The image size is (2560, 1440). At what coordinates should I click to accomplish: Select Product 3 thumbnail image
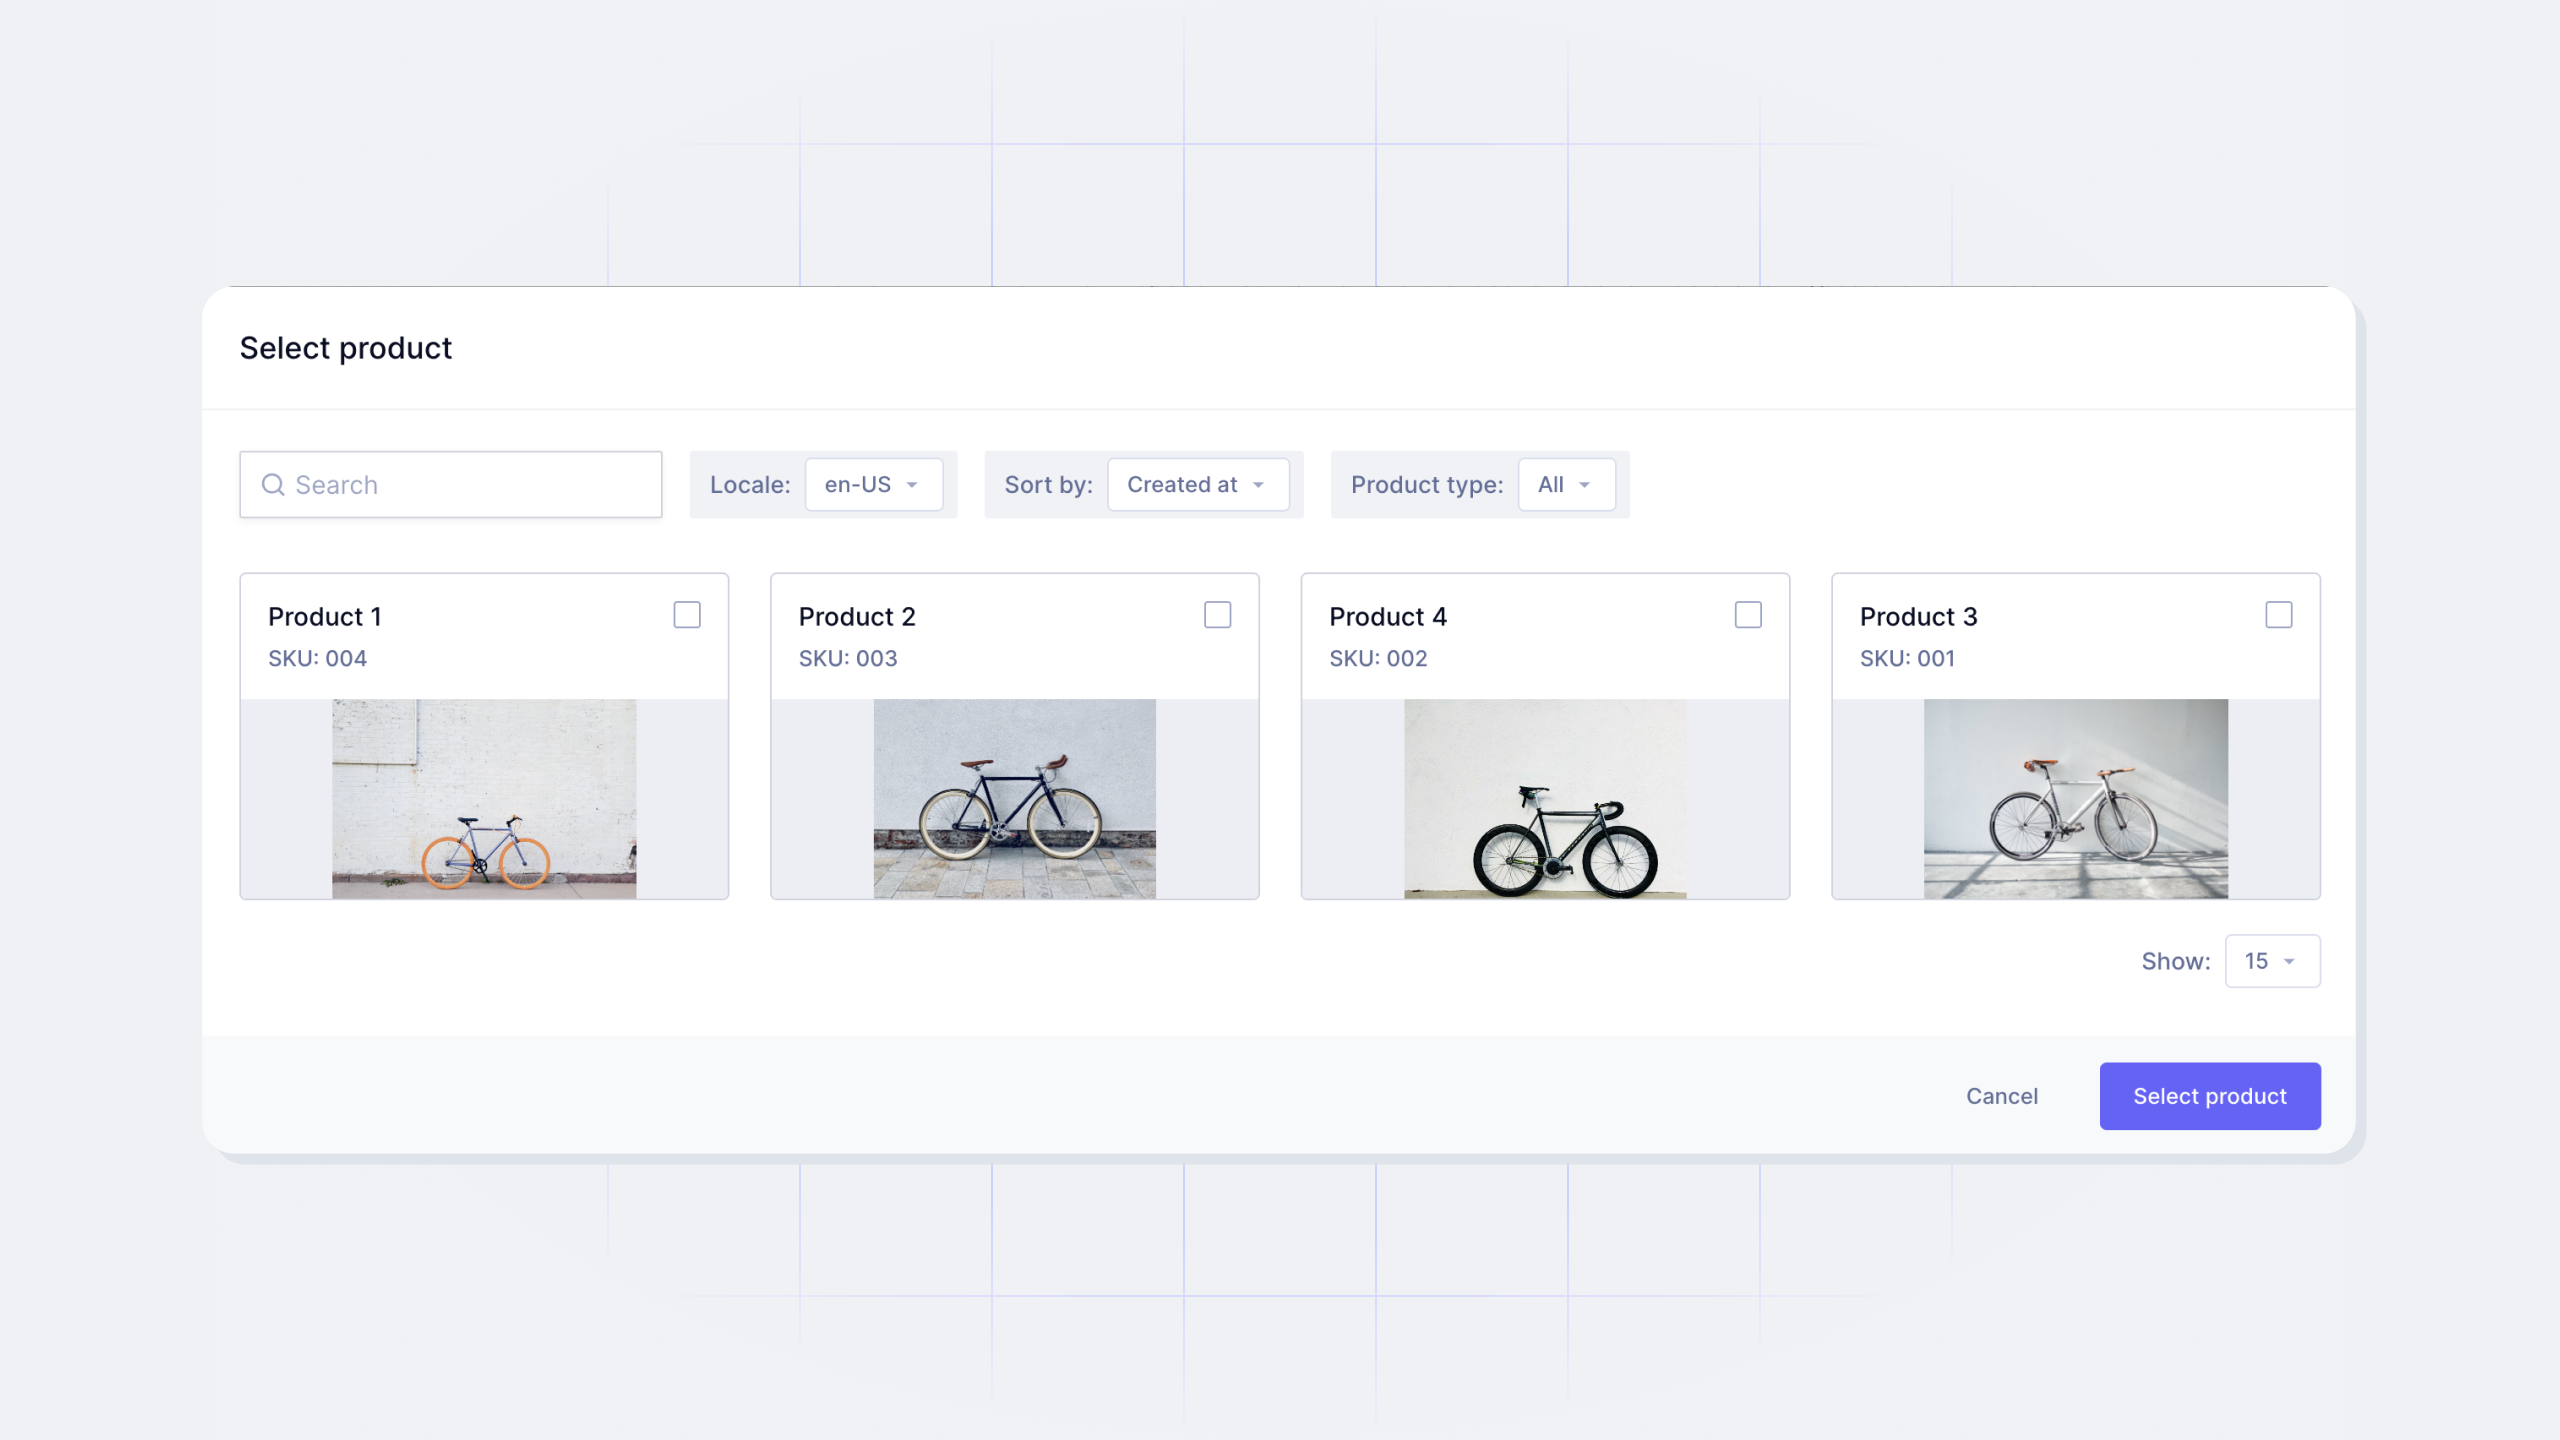coord(2075,798)
